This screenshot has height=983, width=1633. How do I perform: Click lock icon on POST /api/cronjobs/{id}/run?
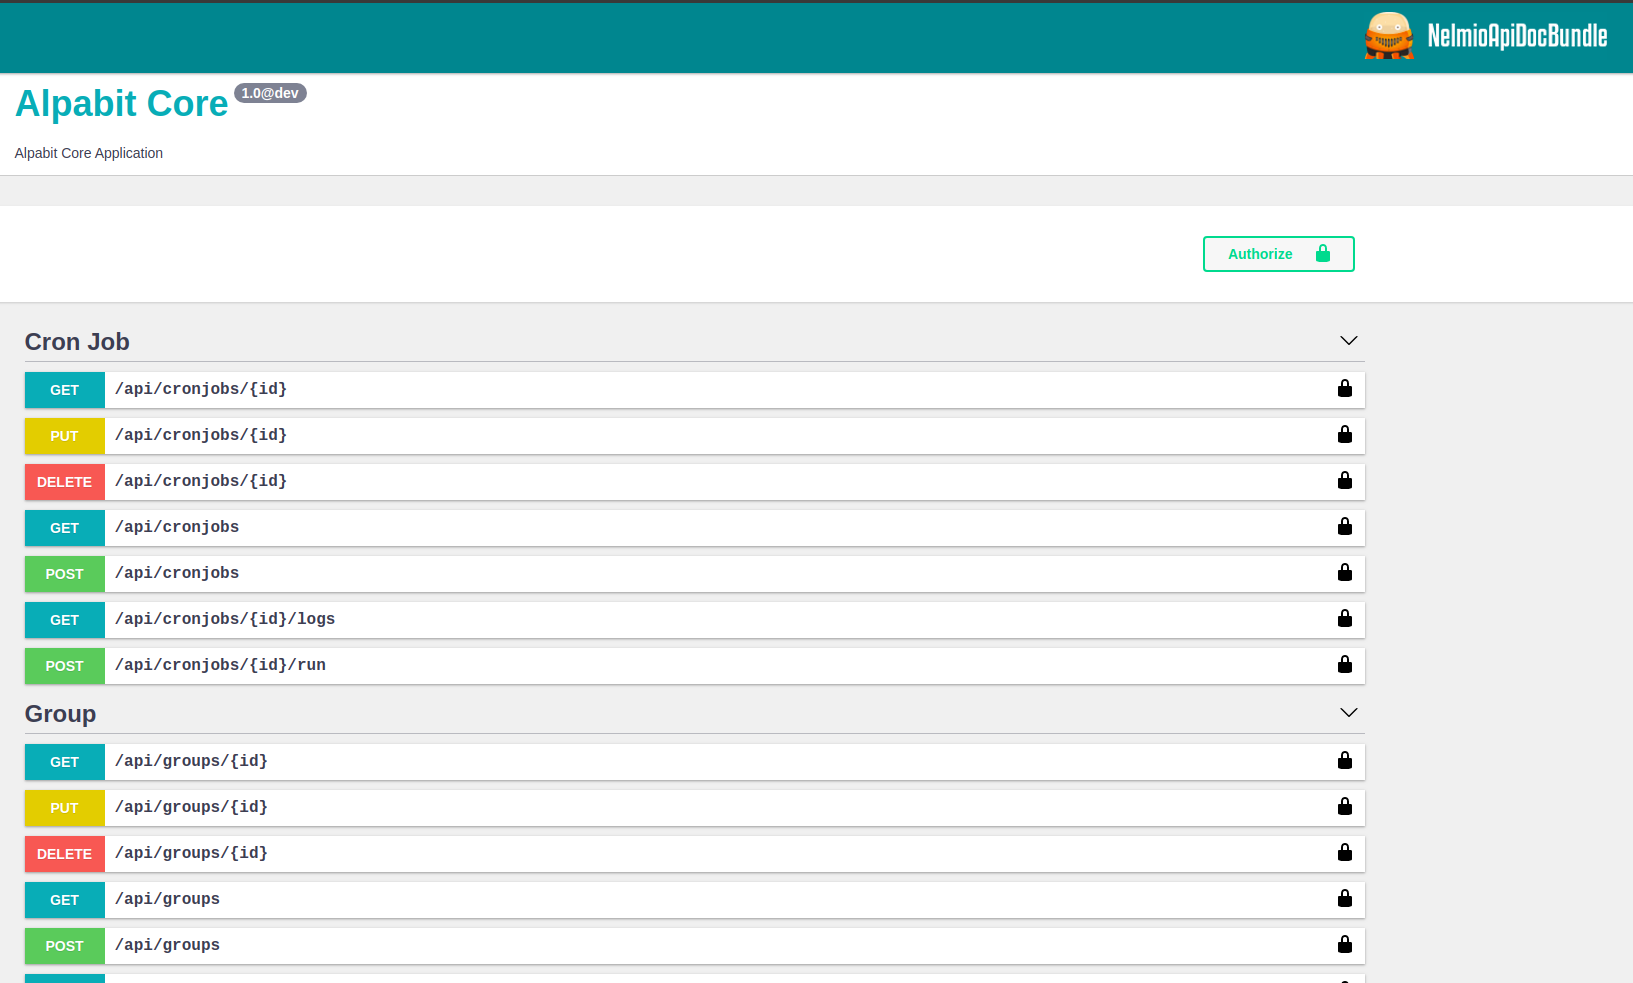1345,664
